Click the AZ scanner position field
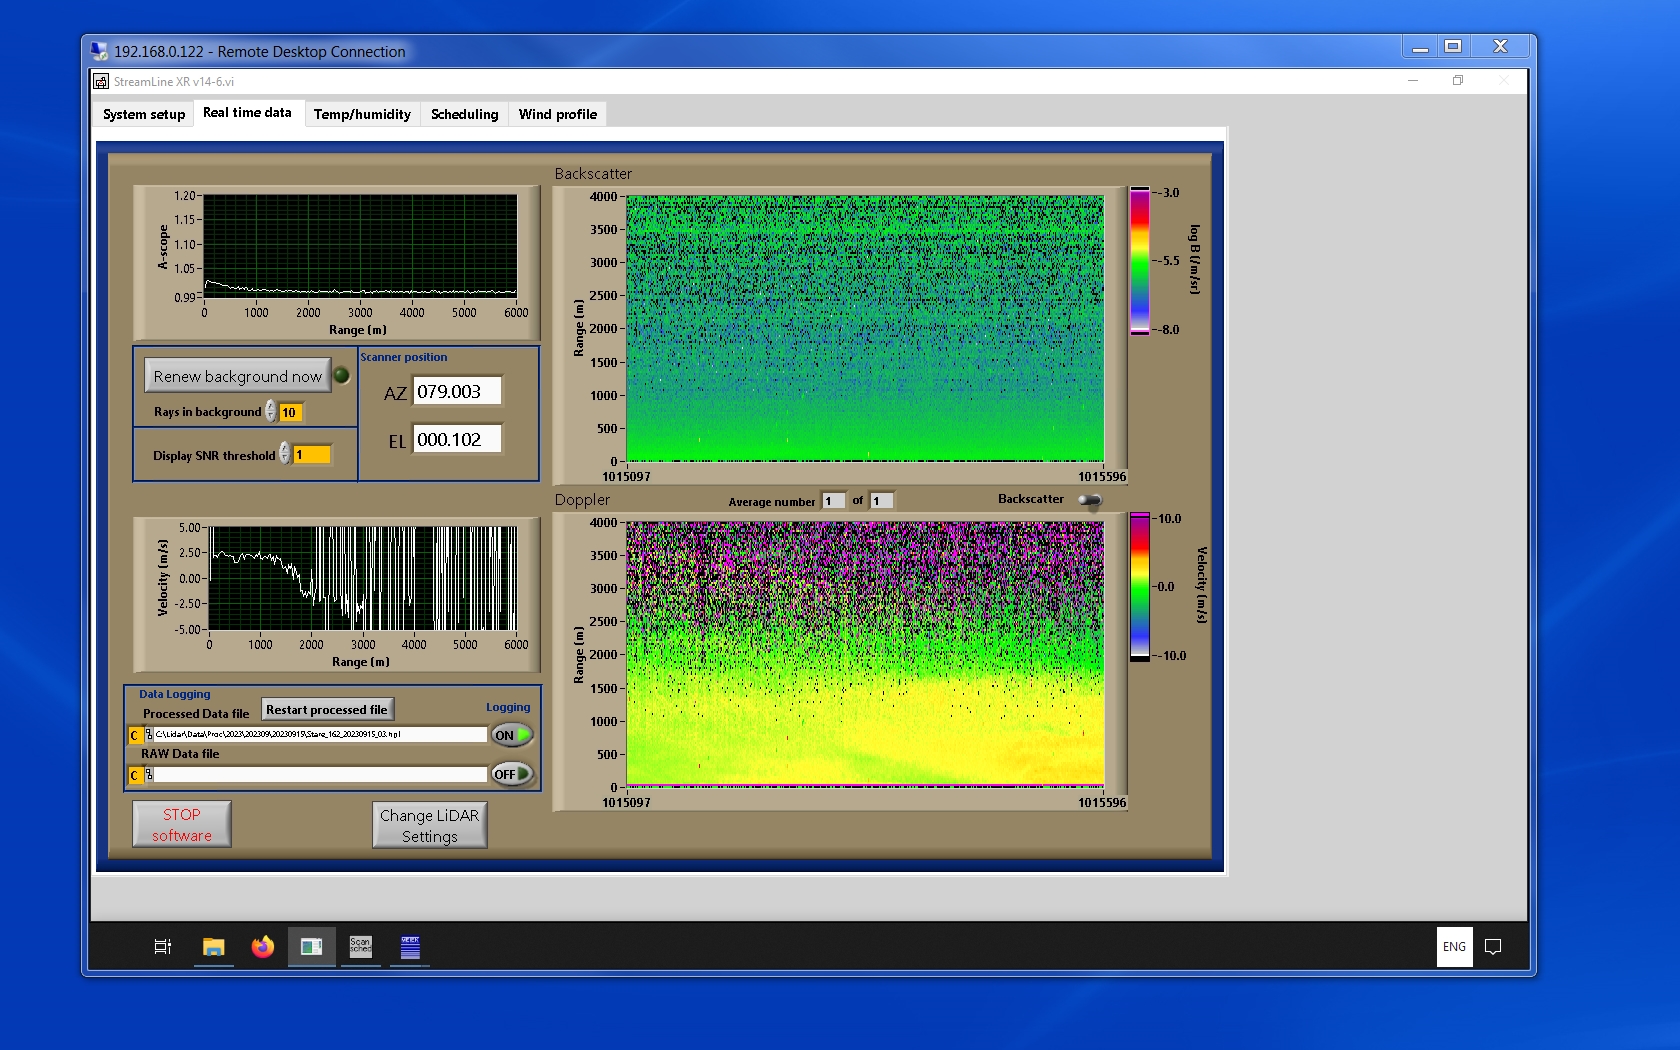Screen dimensions: 1680x1050 [x=457, y=392]
